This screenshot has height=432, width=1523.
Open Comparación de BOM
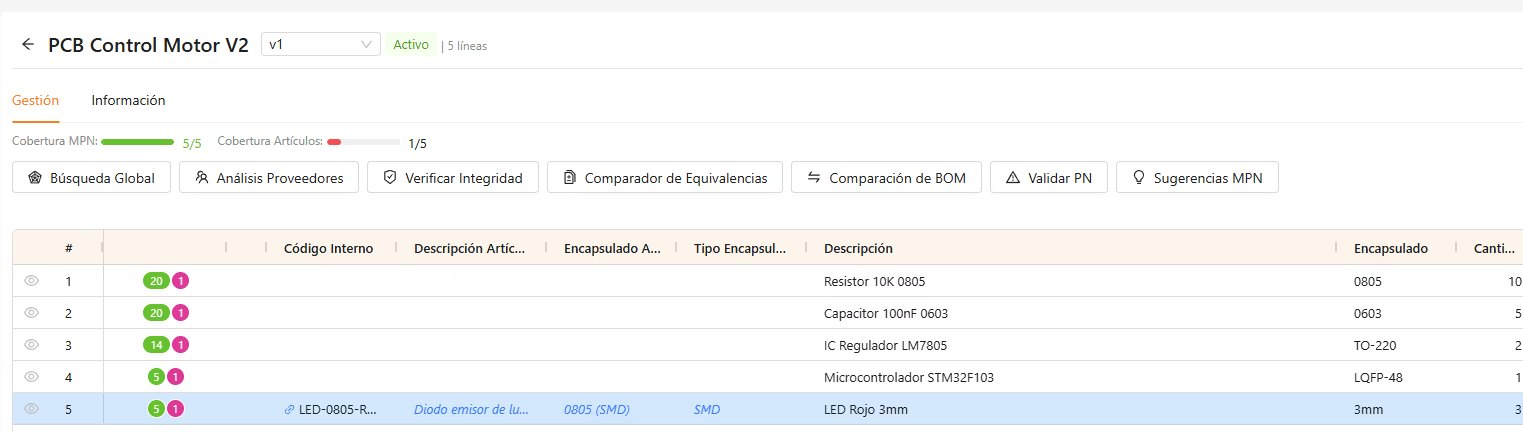point(886,178)
